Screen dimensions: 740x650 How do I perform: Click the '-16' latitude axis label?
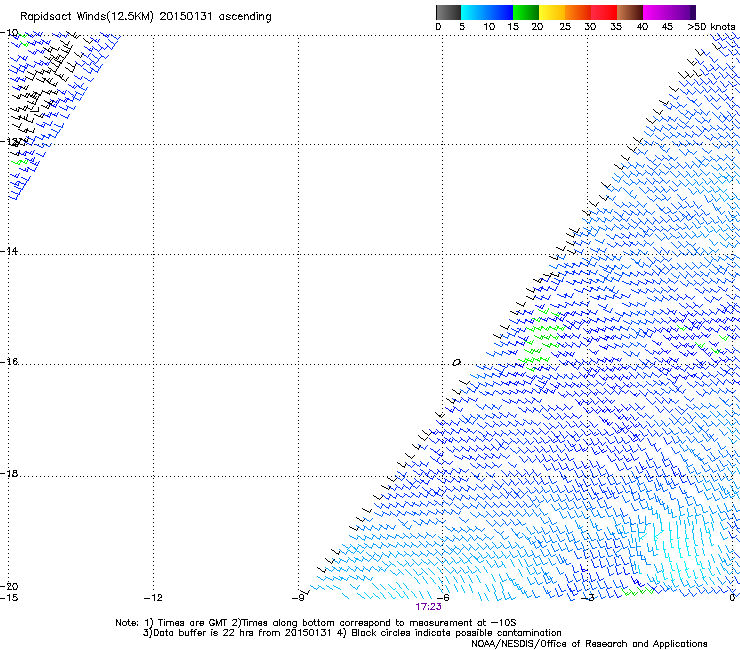(x=9, y=362)
